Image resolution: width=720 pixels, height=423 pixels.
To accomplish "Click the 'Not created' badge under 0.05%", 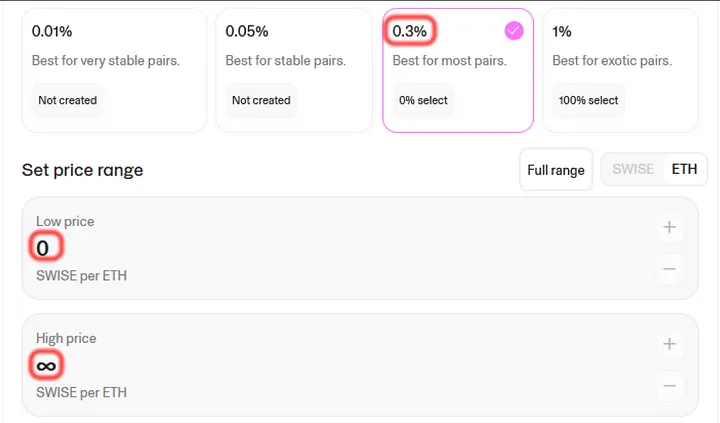I will point(261,100).
